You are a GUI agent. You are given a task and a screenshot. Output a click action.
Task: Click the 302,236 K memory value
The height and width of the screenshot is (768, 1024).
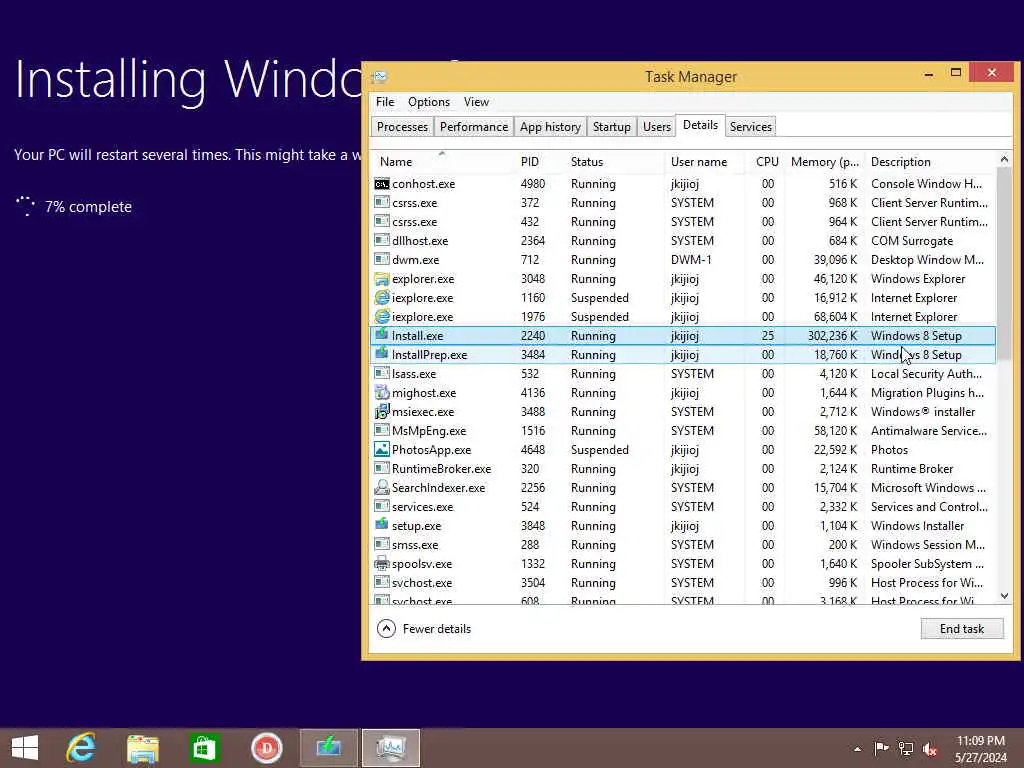[x=832, y=336]
